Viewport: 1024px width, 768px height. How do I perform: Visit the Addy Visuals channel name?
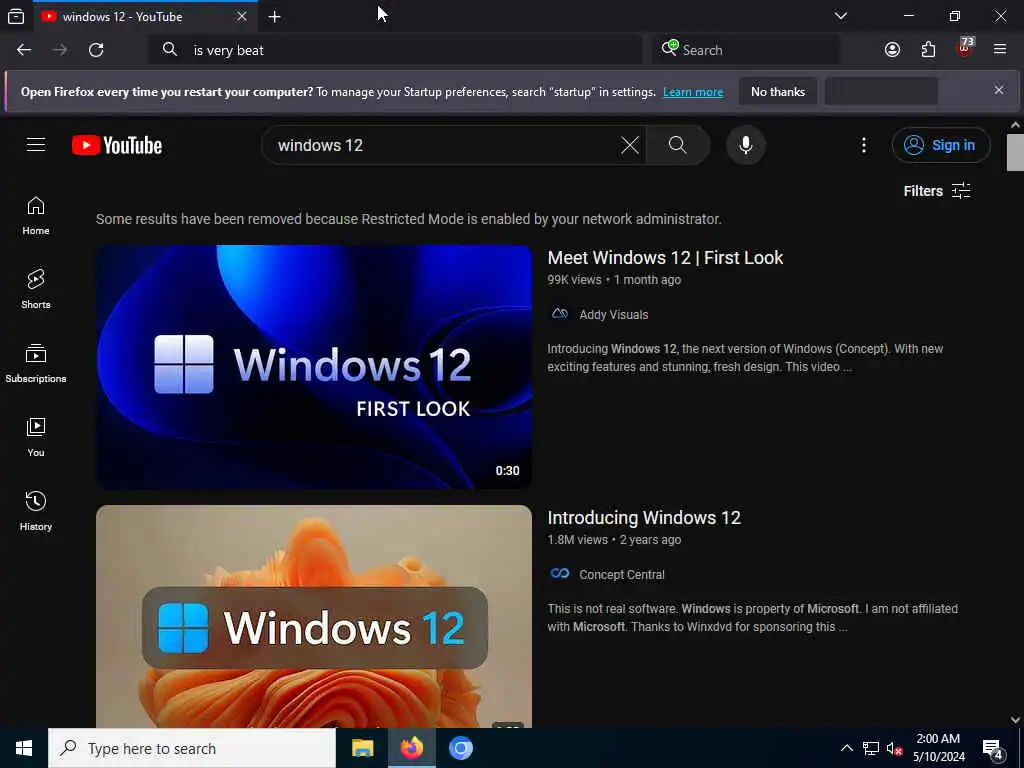point(613,314)
